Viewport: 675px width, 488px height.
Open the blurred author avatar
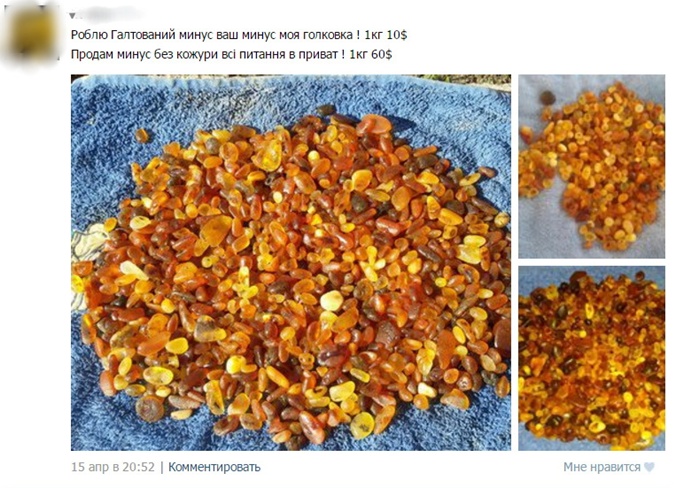[32, 34]
